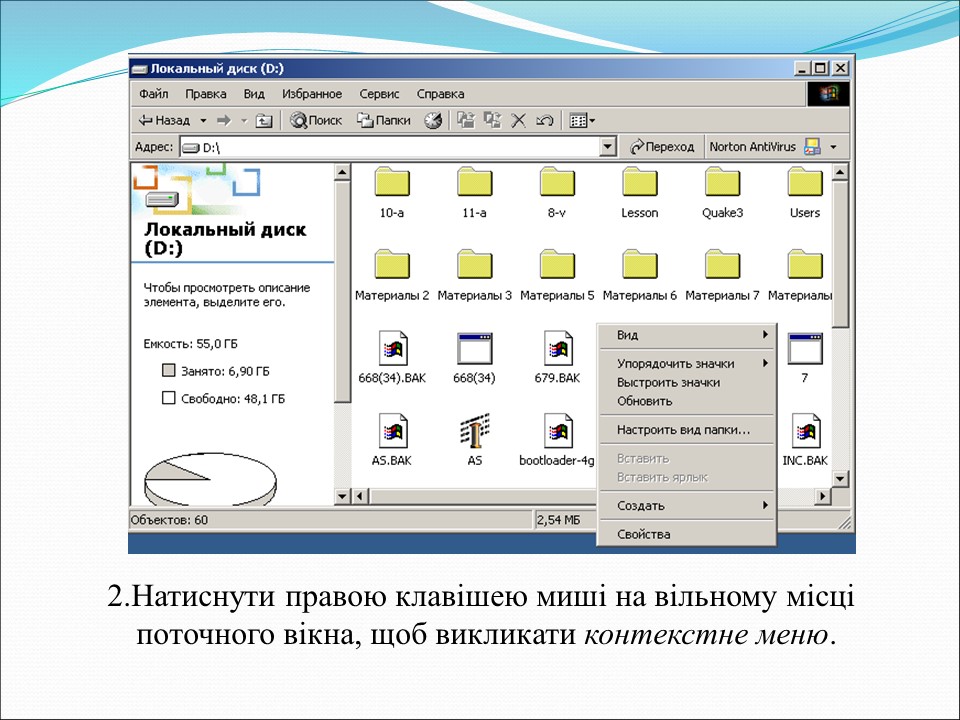The width and height of the screenshot is (960, 720).
Task: Click the Norton AntiVirus toolbar icon
Action: coord(812,147)
